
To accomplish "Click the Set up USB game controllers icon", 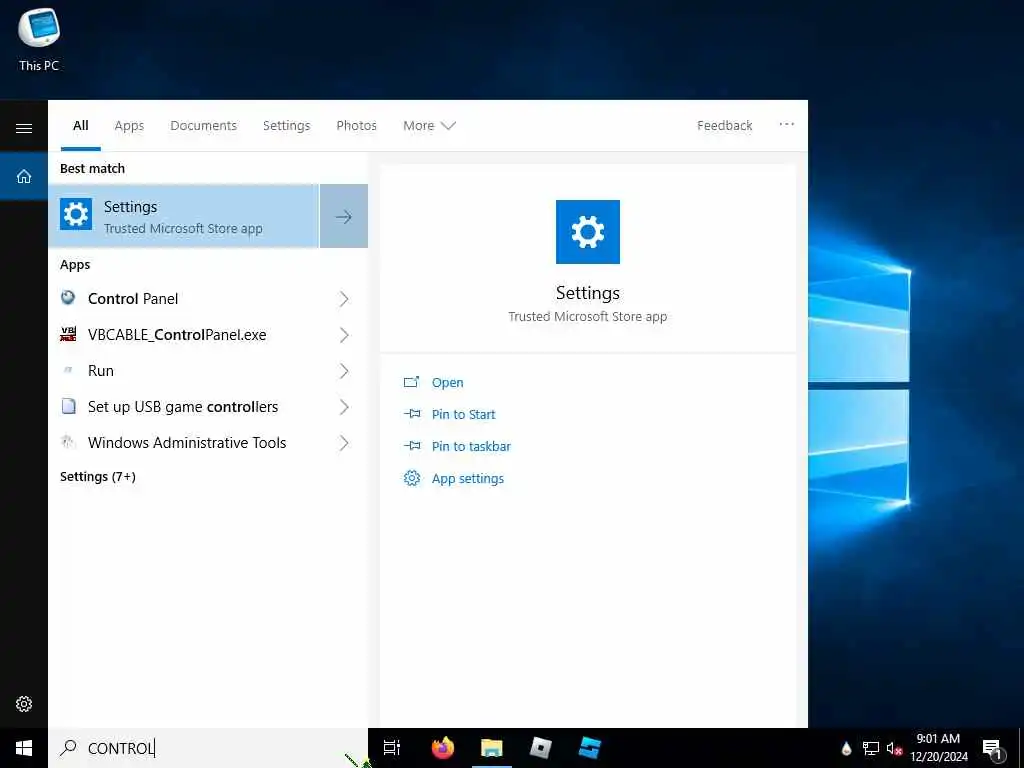I will coord(68,406).
